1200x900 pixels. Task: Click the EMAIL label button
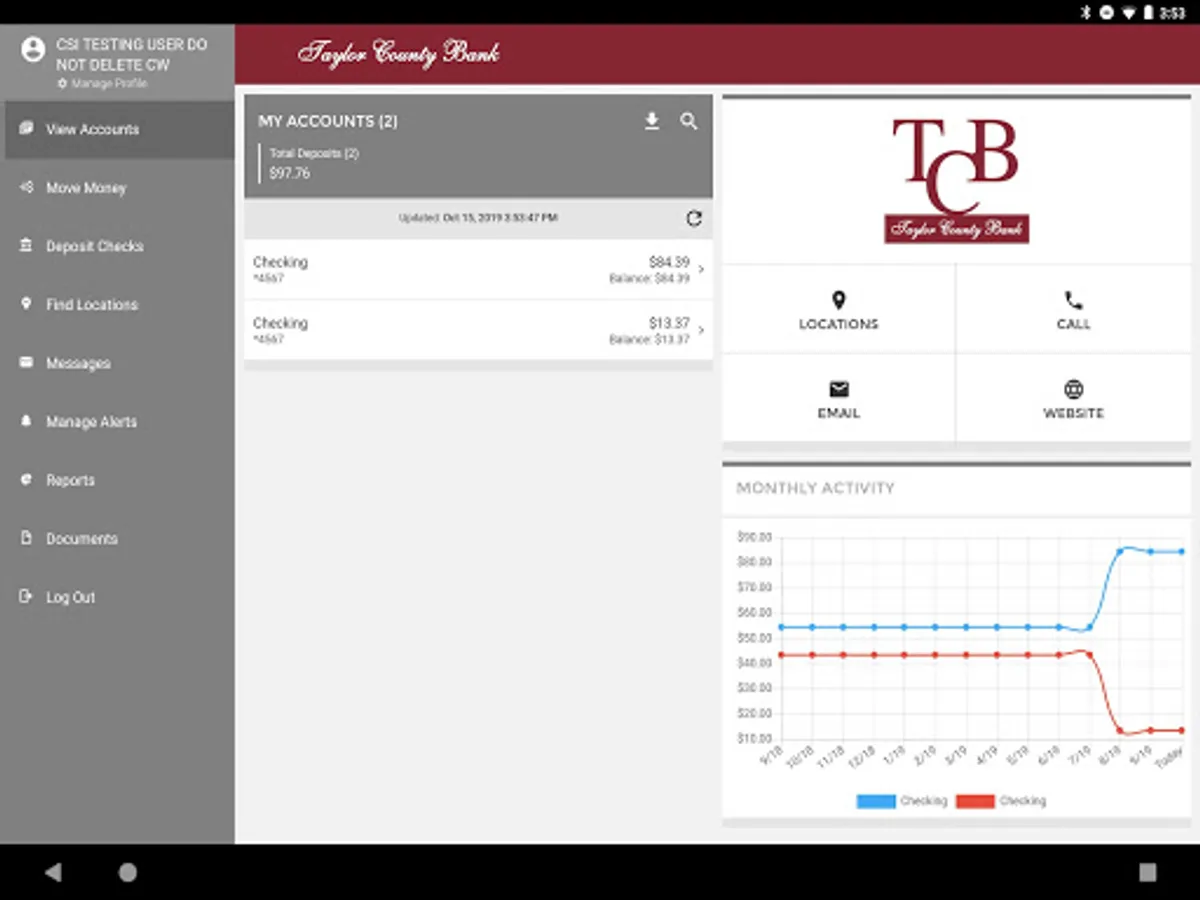click(x=839, y=413)
